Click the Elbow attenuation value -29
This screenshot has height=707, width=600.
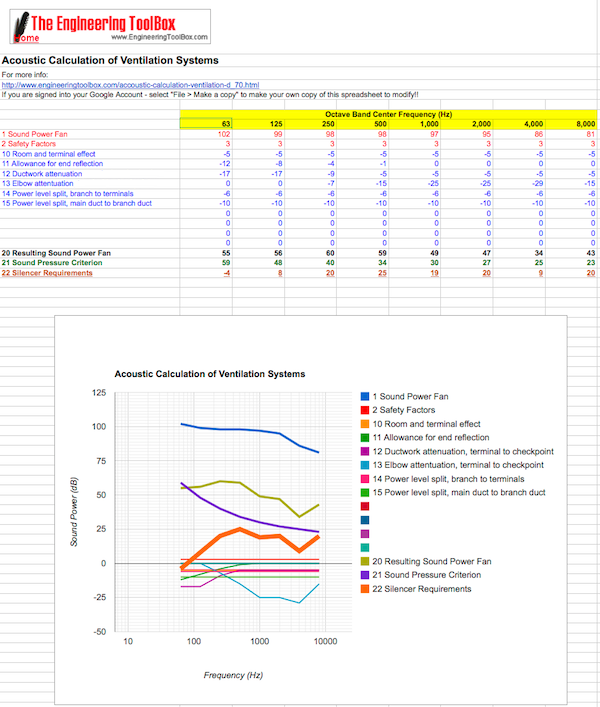point(538,184)
